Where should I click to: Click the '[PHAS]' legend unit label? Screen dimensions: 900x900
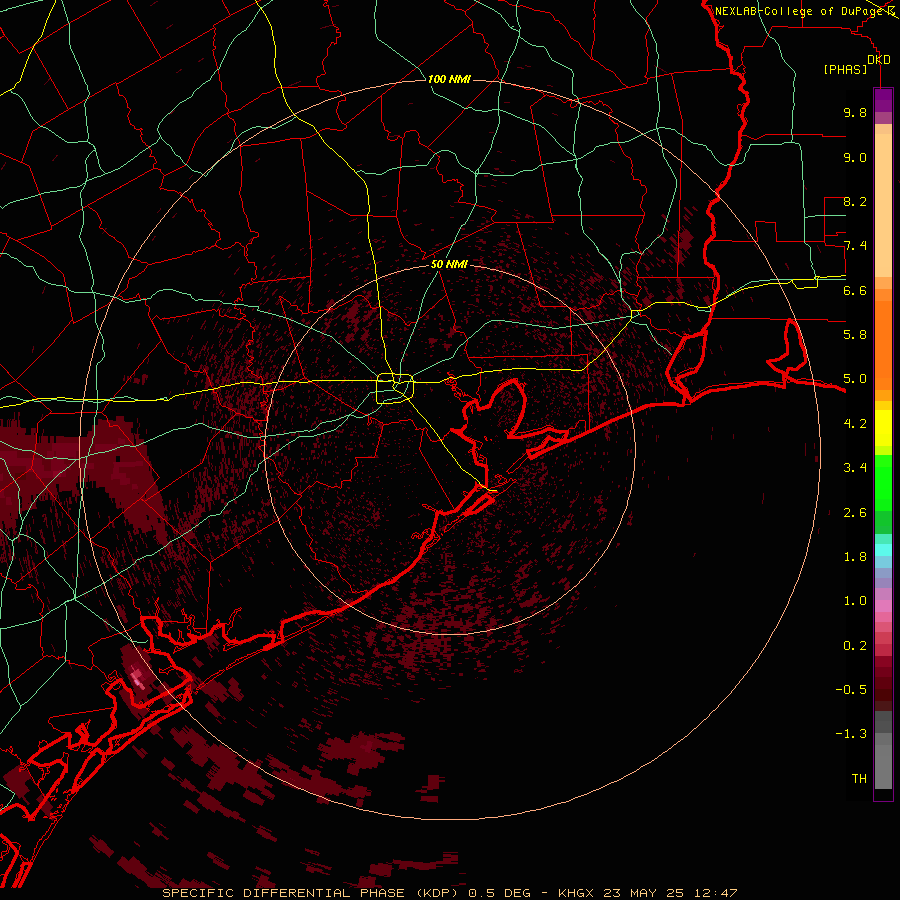(x=845, y=69)
